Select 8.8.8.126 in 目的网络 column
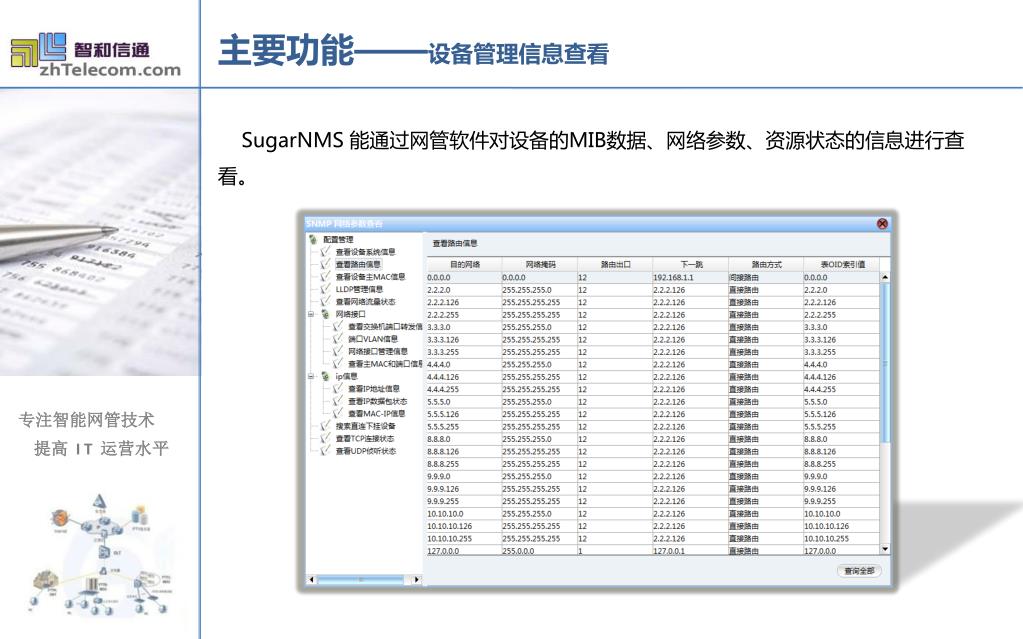The image size is (1023, 639). 465,452
